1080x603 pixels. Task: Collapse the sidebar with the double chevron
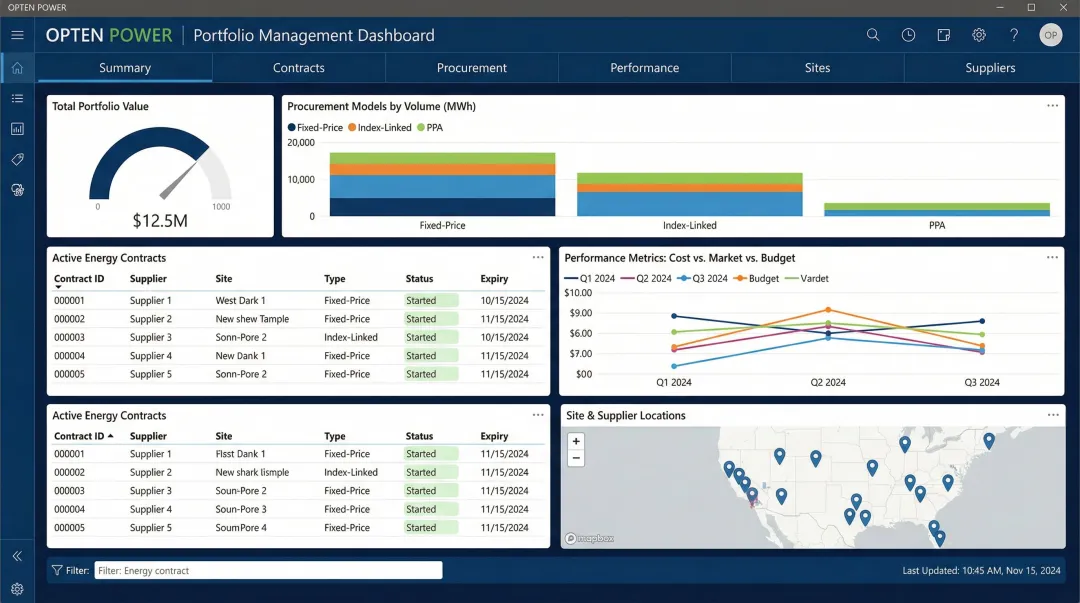[17, 555]
